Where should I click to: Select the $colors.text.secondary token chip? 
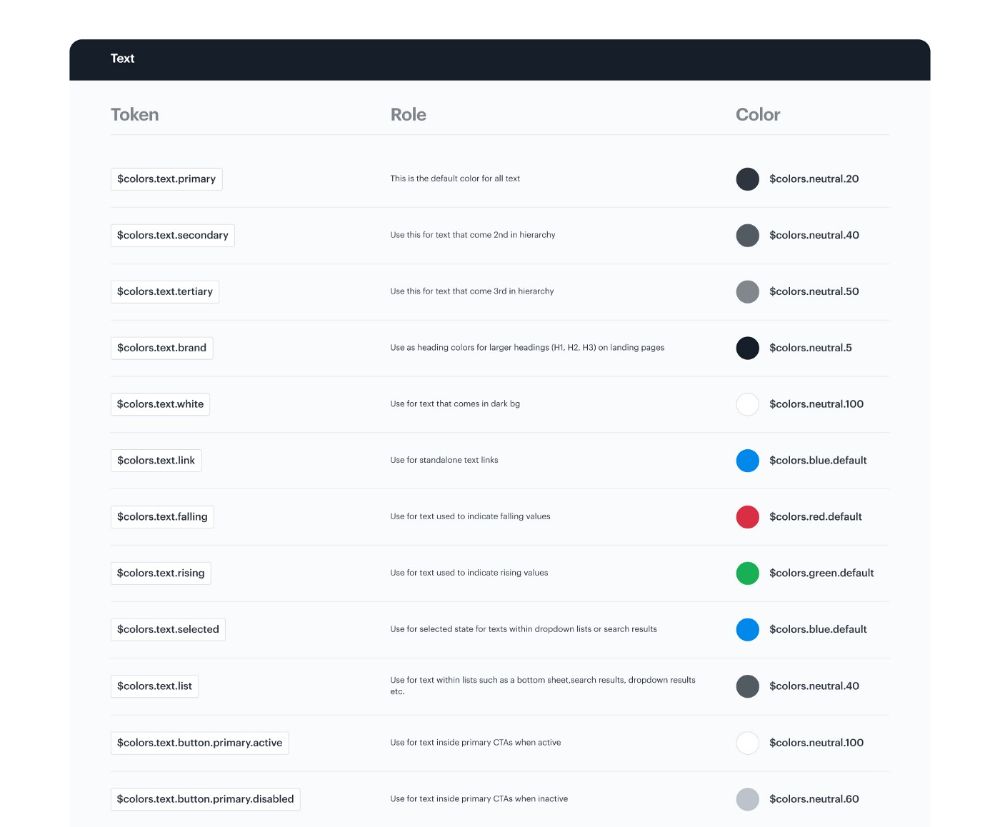172,235
